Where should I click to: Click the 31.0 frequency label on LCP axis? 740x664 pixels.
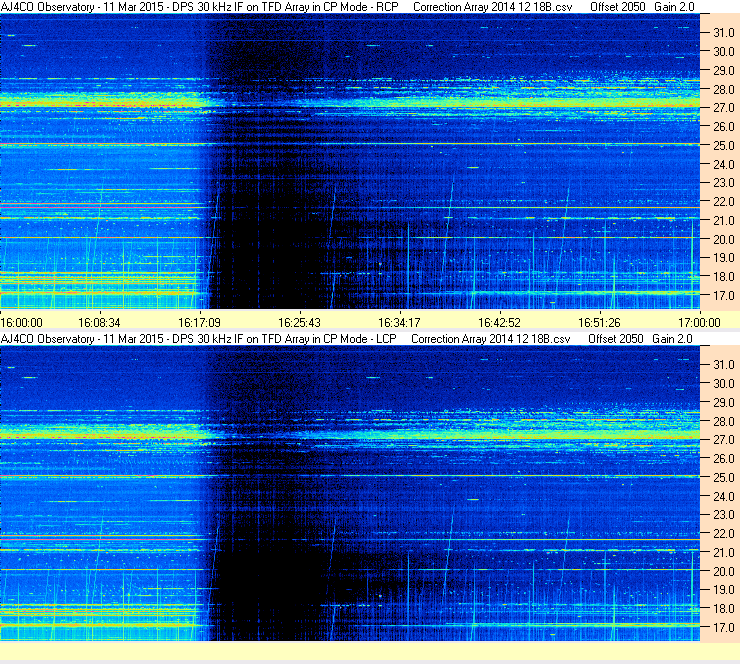point(724,365)
